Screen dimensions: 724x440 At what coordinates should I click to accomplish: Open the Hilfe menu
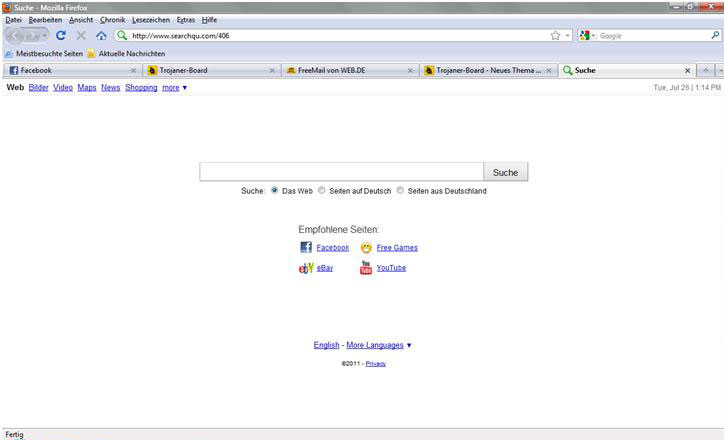coord(209,20)
